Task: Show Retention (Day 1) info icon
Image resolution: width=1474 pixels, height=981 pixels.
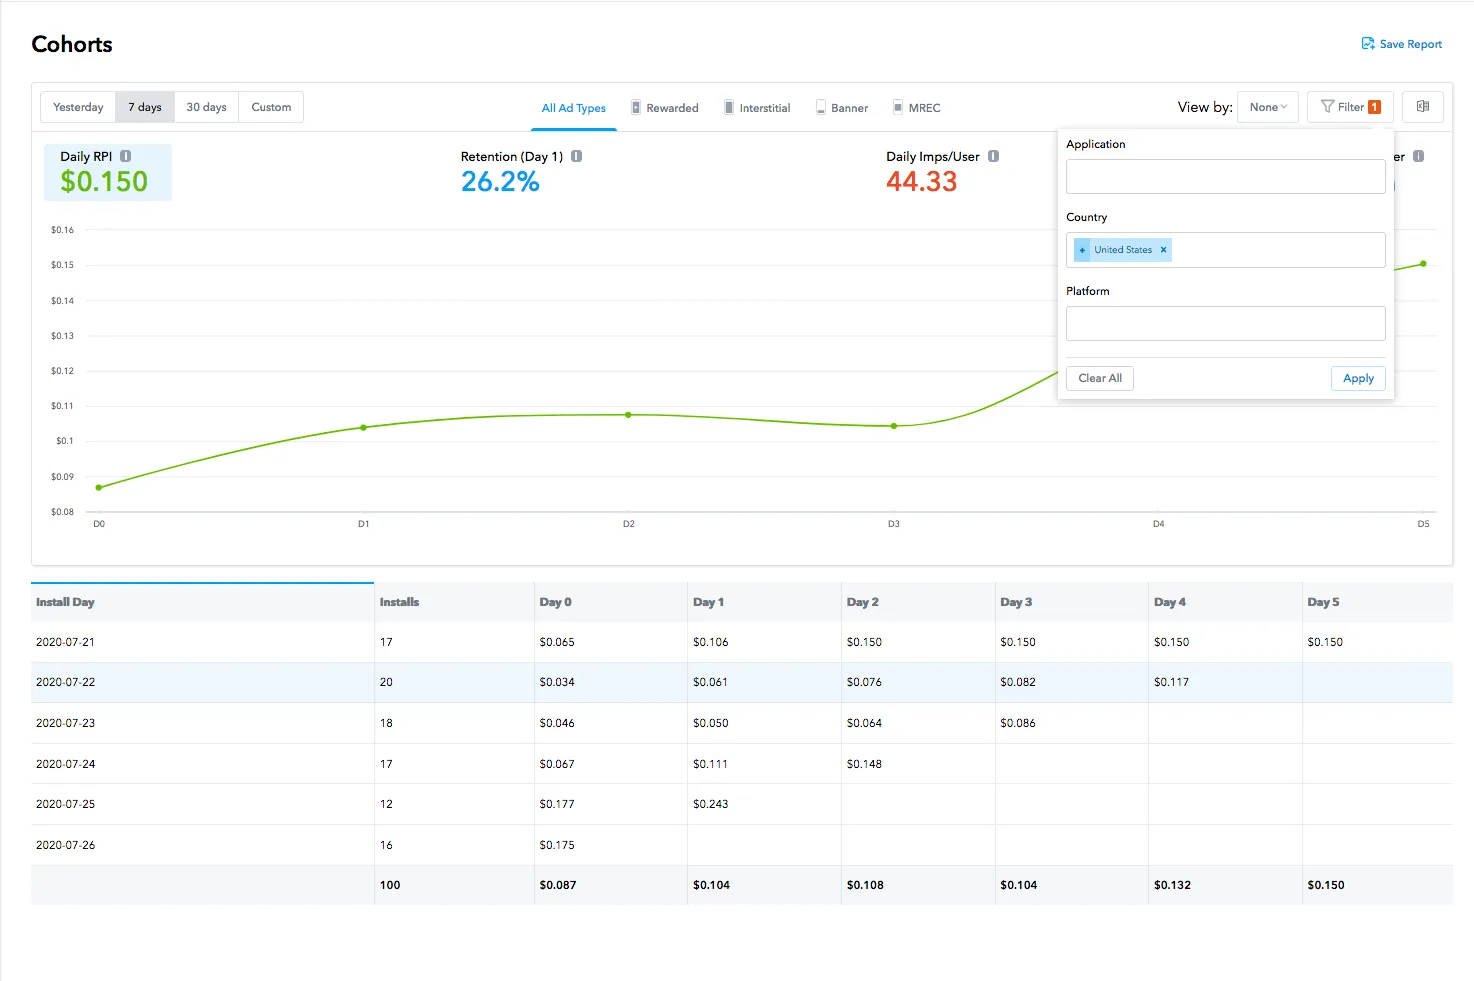Action: [577, 156]
